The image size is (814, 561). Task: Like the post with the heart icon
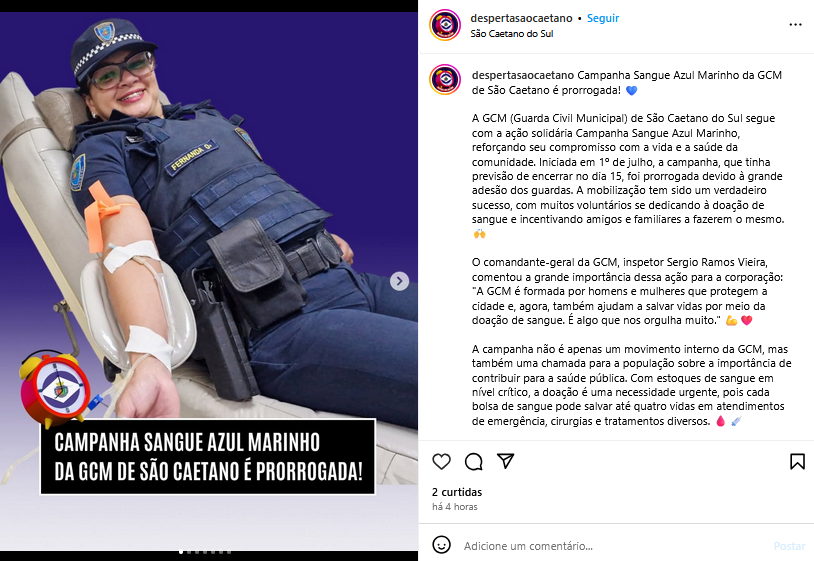(x=441, y=461)
